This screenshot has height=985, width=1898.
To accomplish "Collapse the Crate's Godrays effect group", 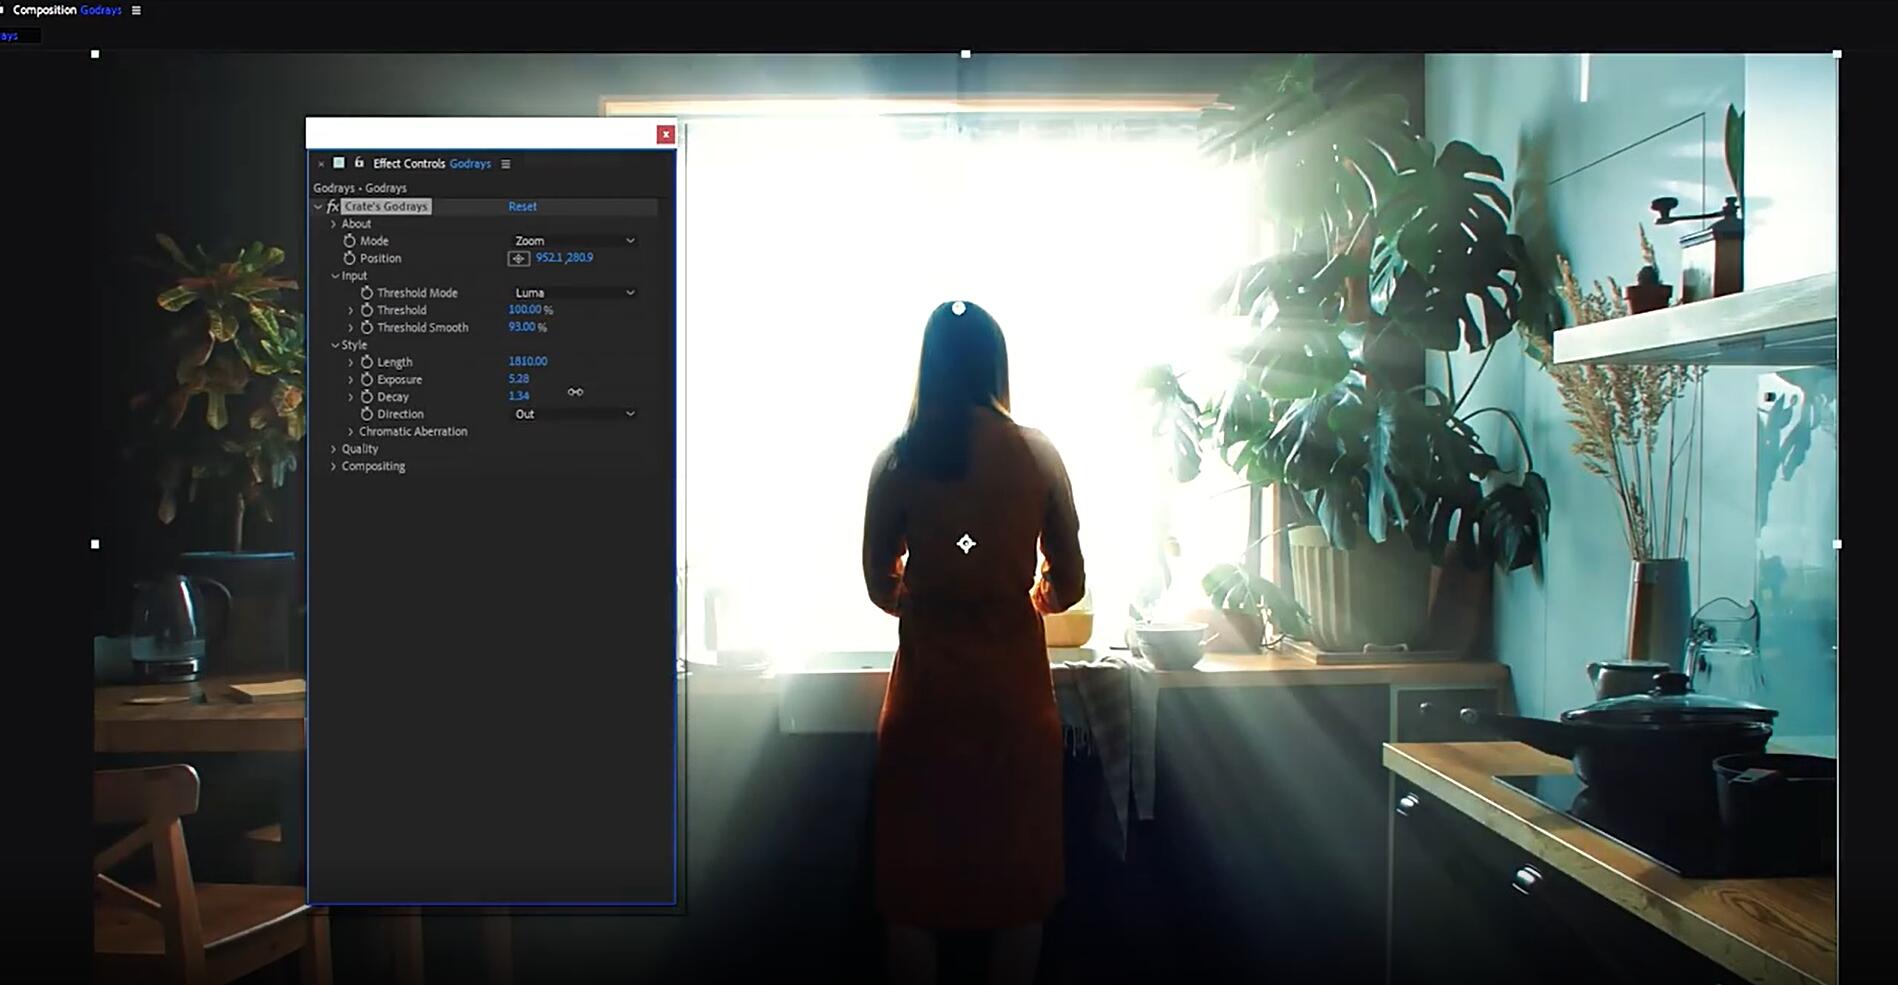I will [318, 206].
